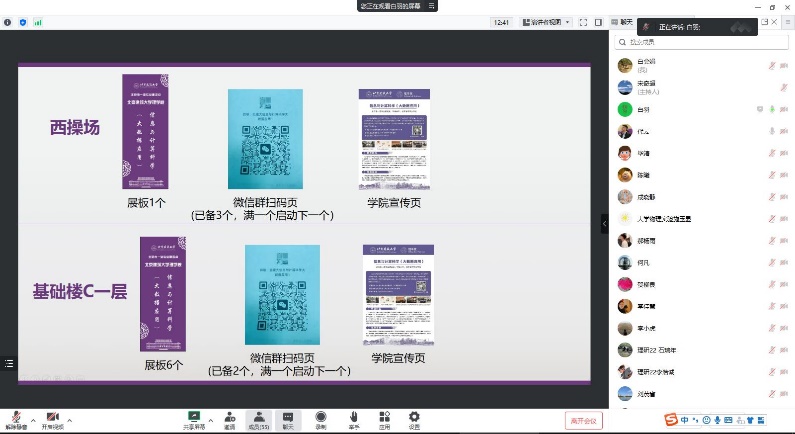Collapse the side panel using edge arrow
Viewport: 795px width, 434px height.
tap(604, 225)
